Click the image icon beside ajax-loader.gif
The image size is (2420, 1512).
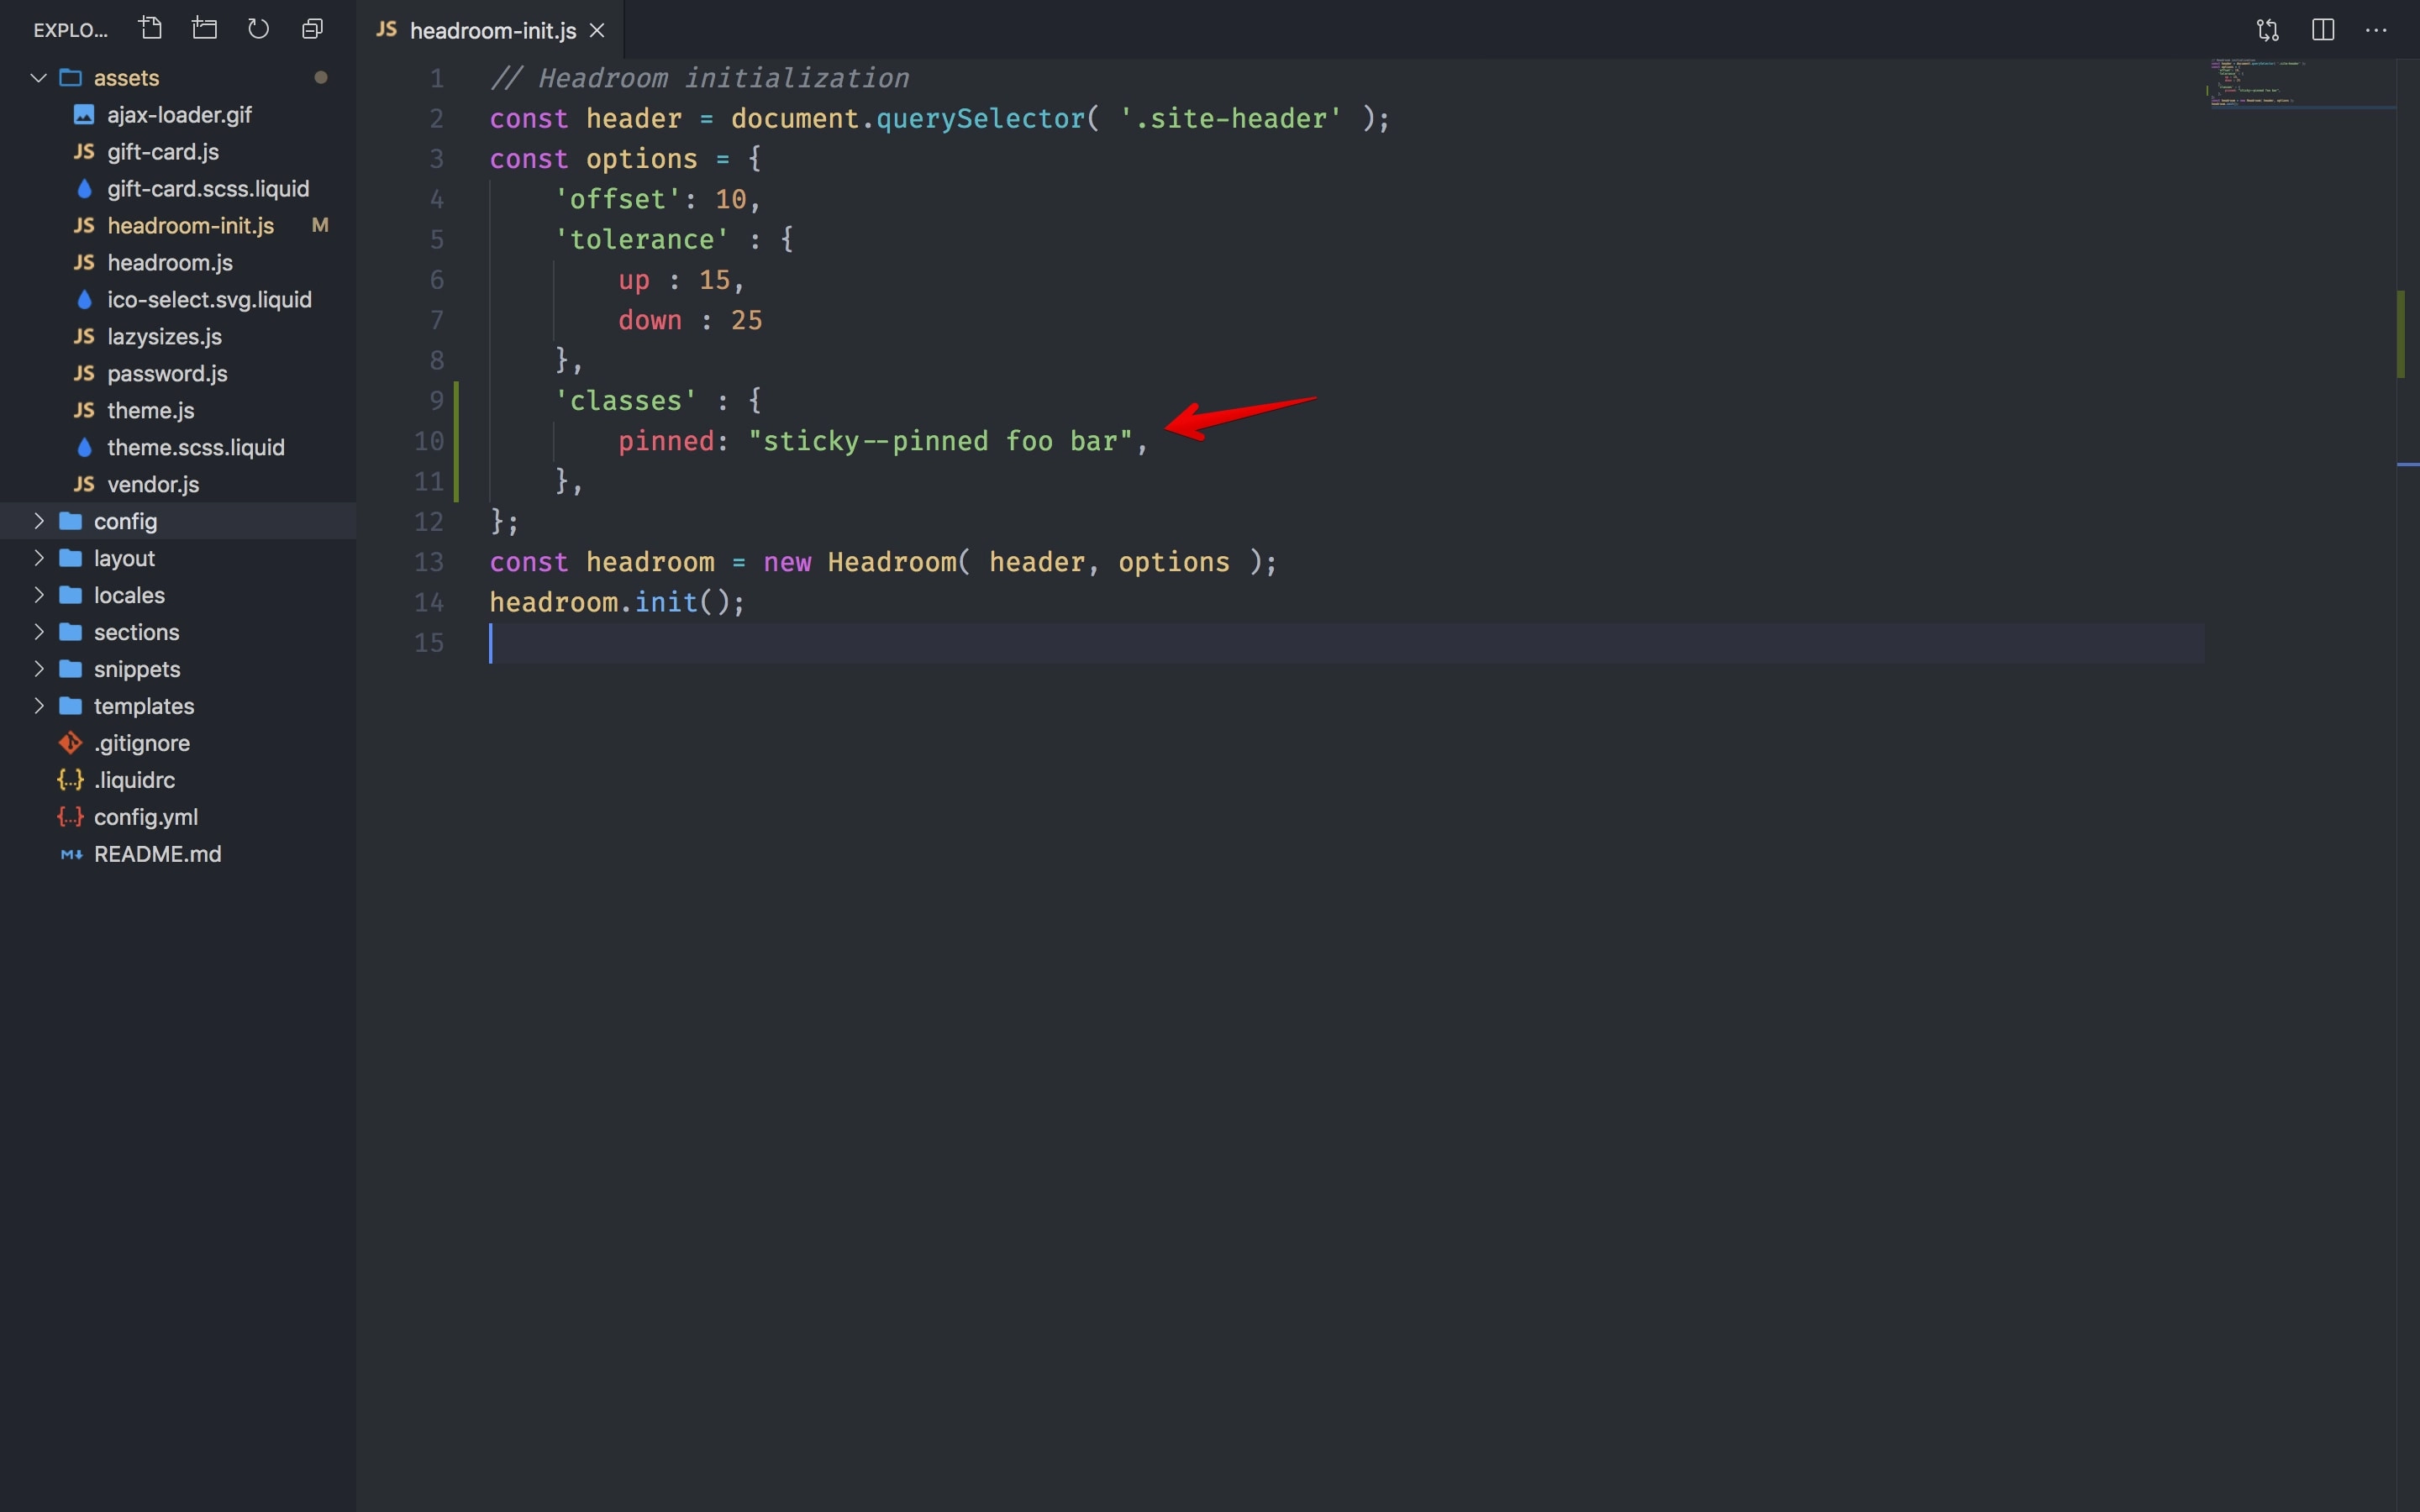pos(84,115)
